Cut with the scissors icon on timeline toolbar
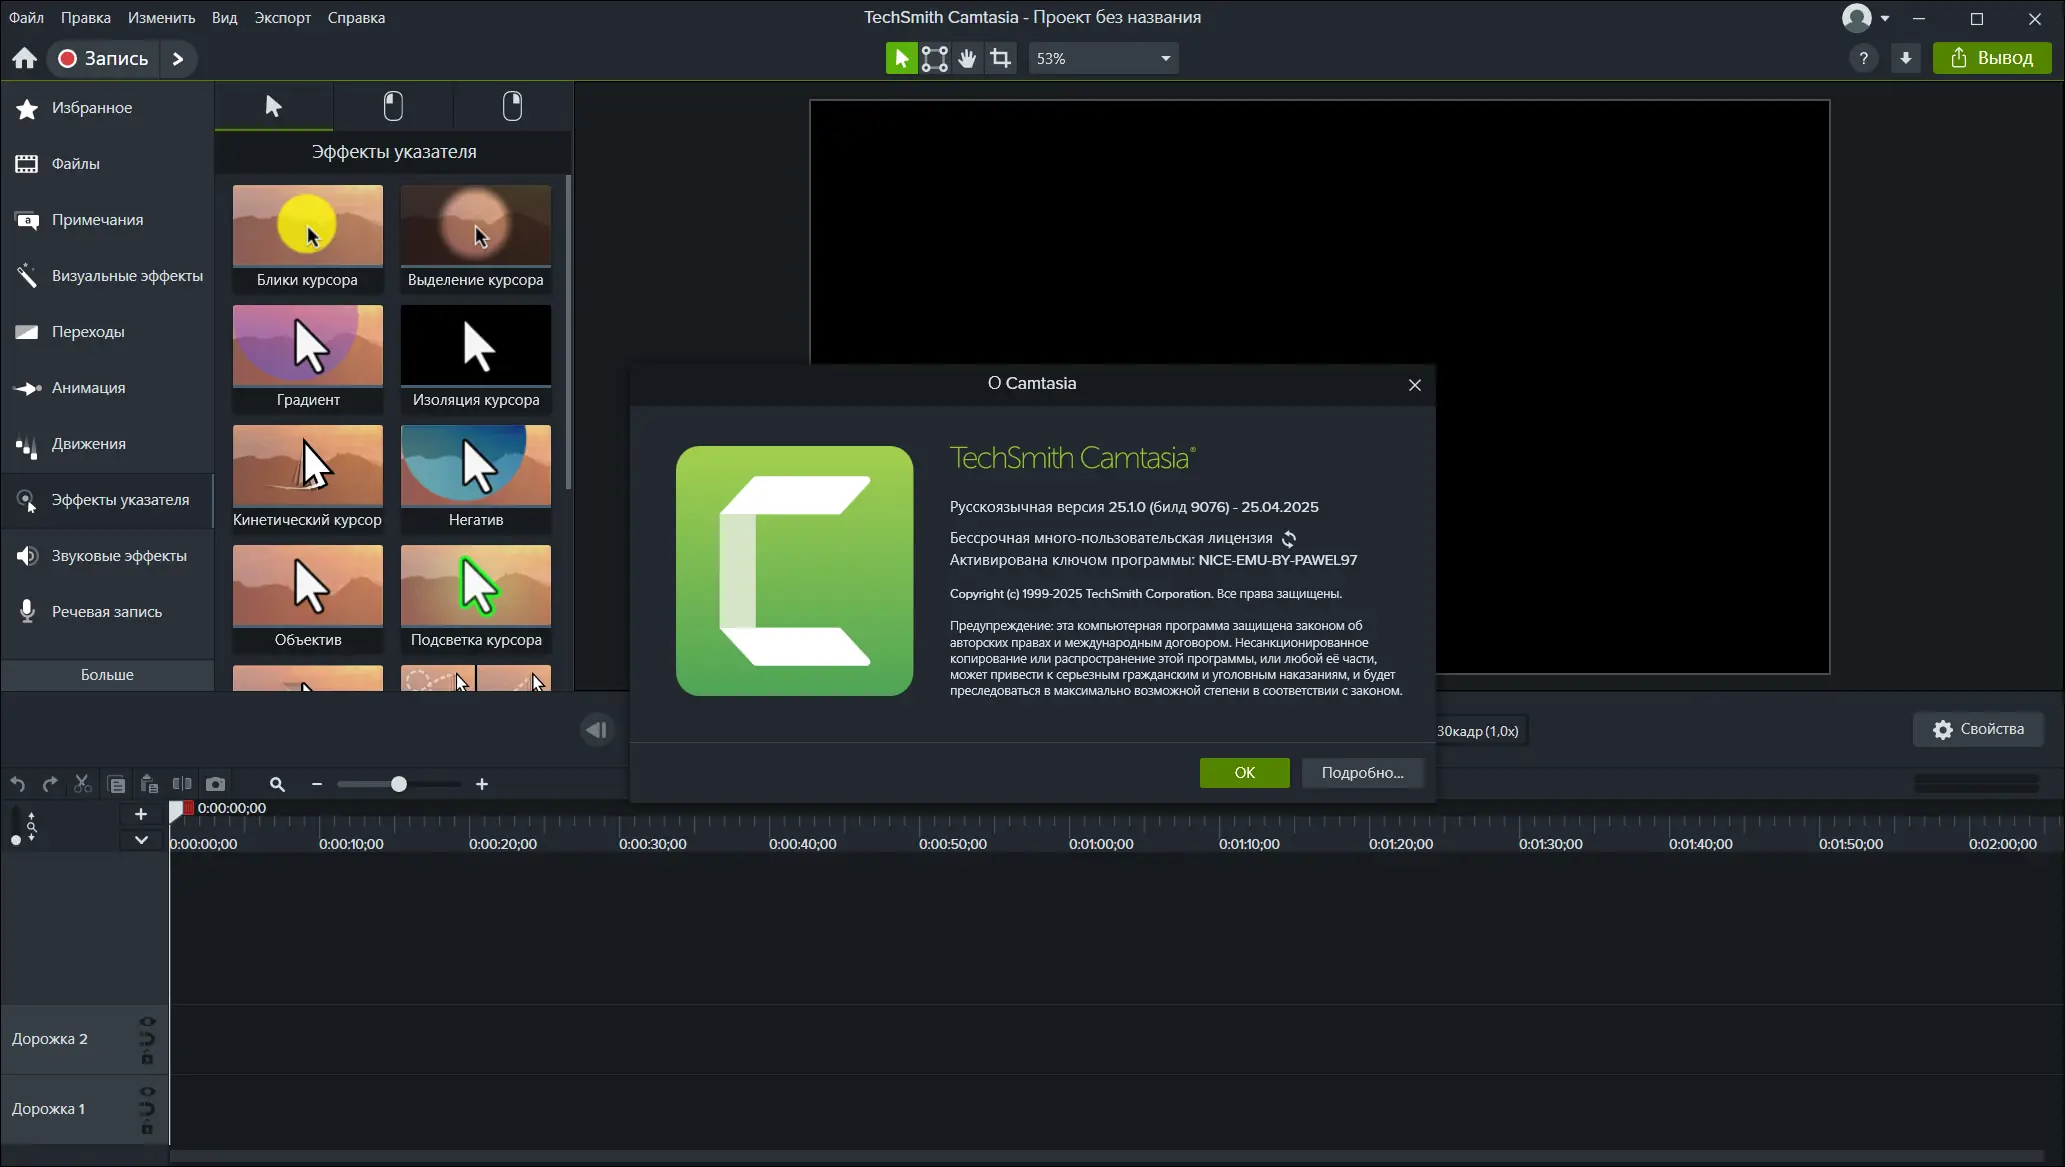The height and width of the screenshot is (1167, 2065). pyautogui.click(x=82, y=784)
